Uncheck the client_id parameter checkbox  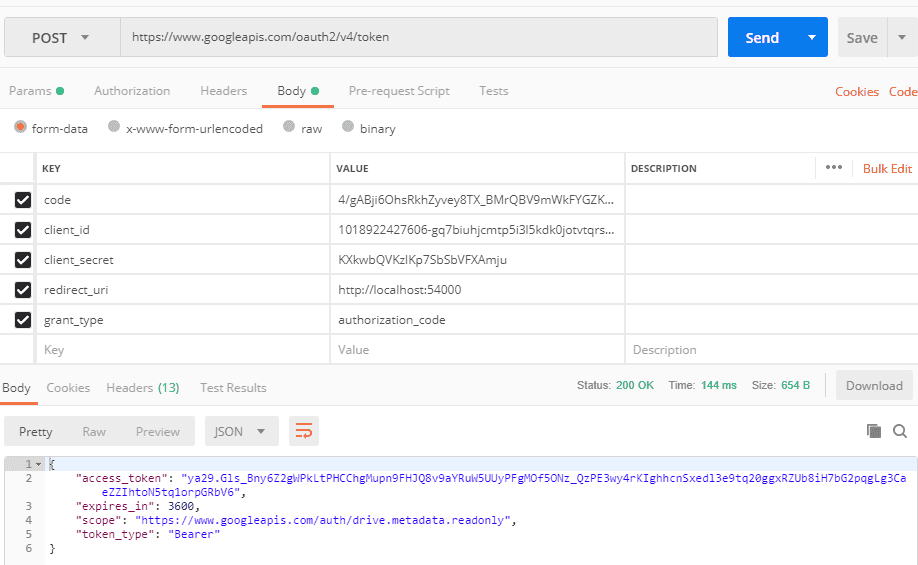click(x=23, y=230)
